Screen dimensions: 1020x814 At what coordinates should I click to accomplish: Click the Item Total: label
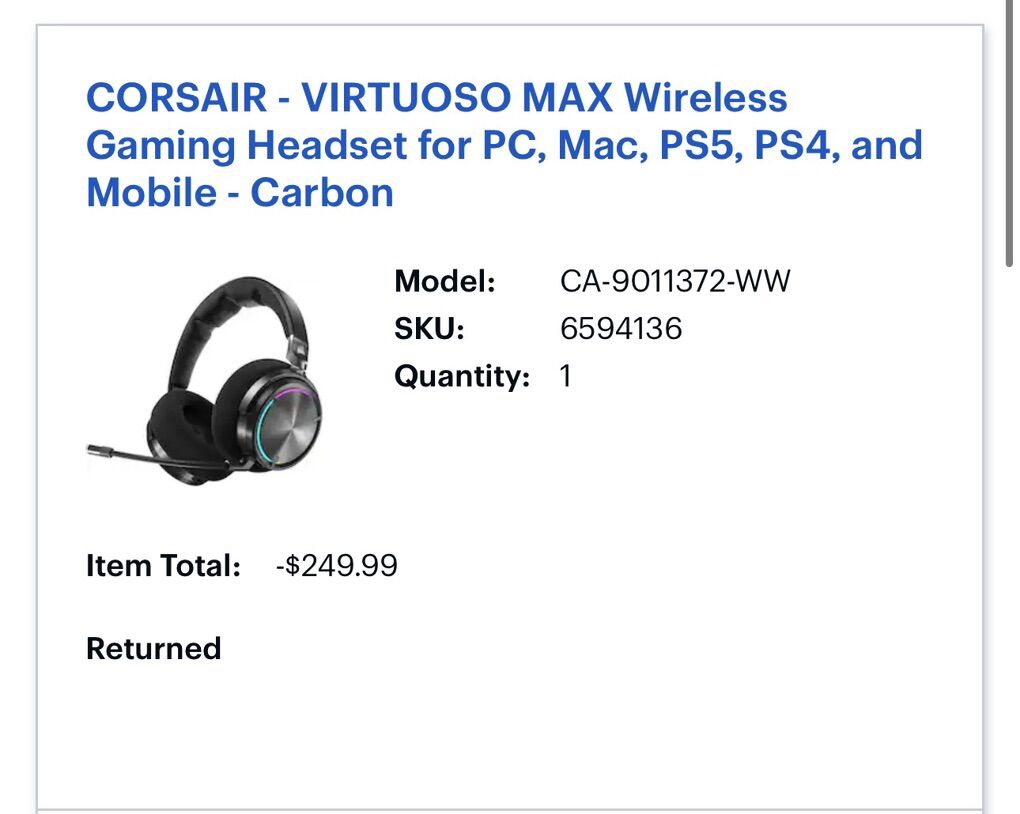(x=163, y=565)
